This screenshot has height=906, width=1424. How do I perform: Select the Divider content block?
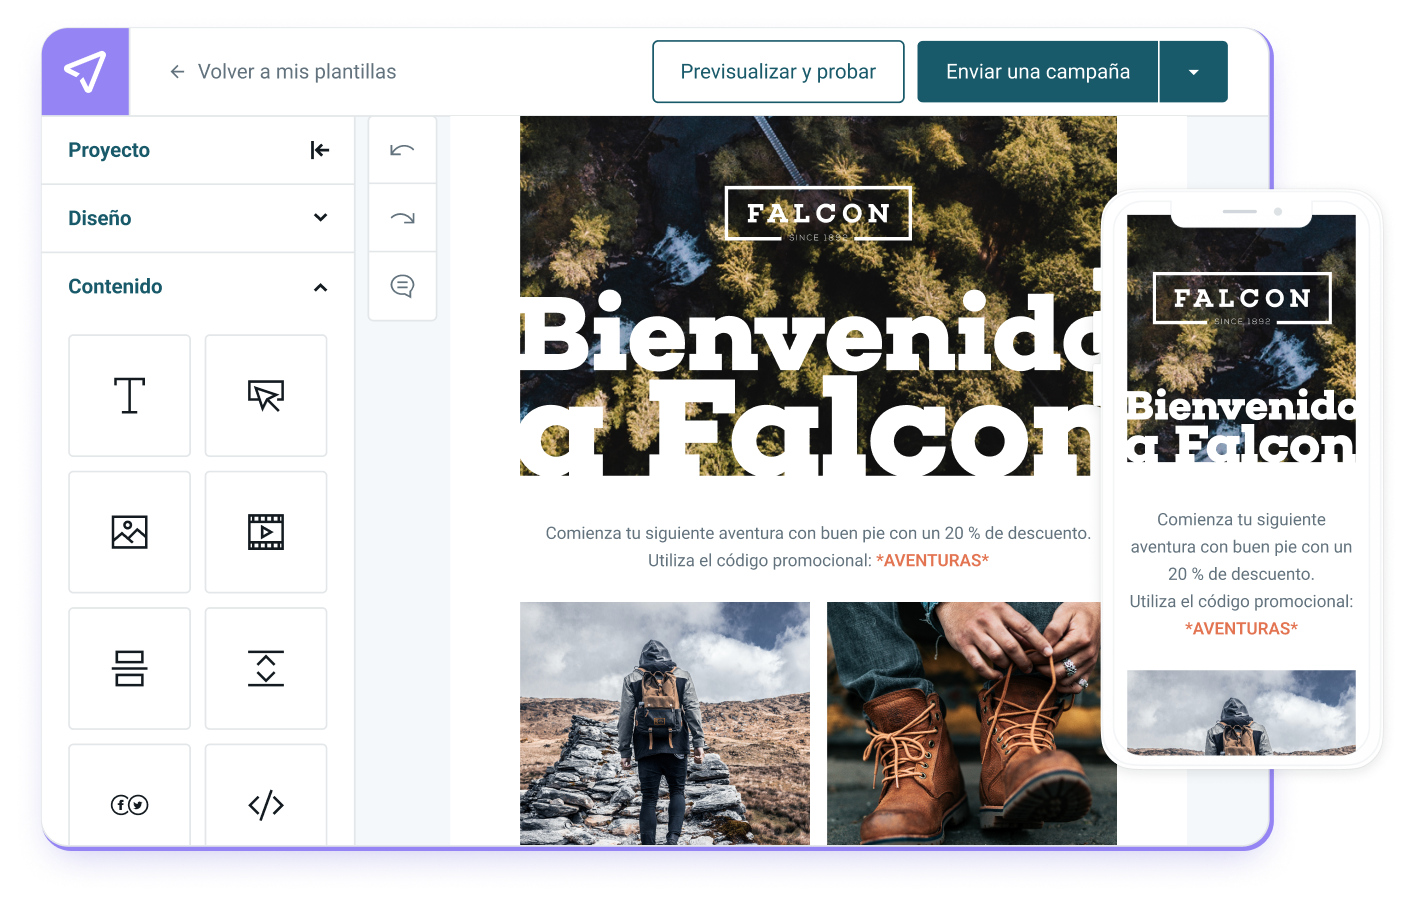pyautogui.click(x=130, y=668)
